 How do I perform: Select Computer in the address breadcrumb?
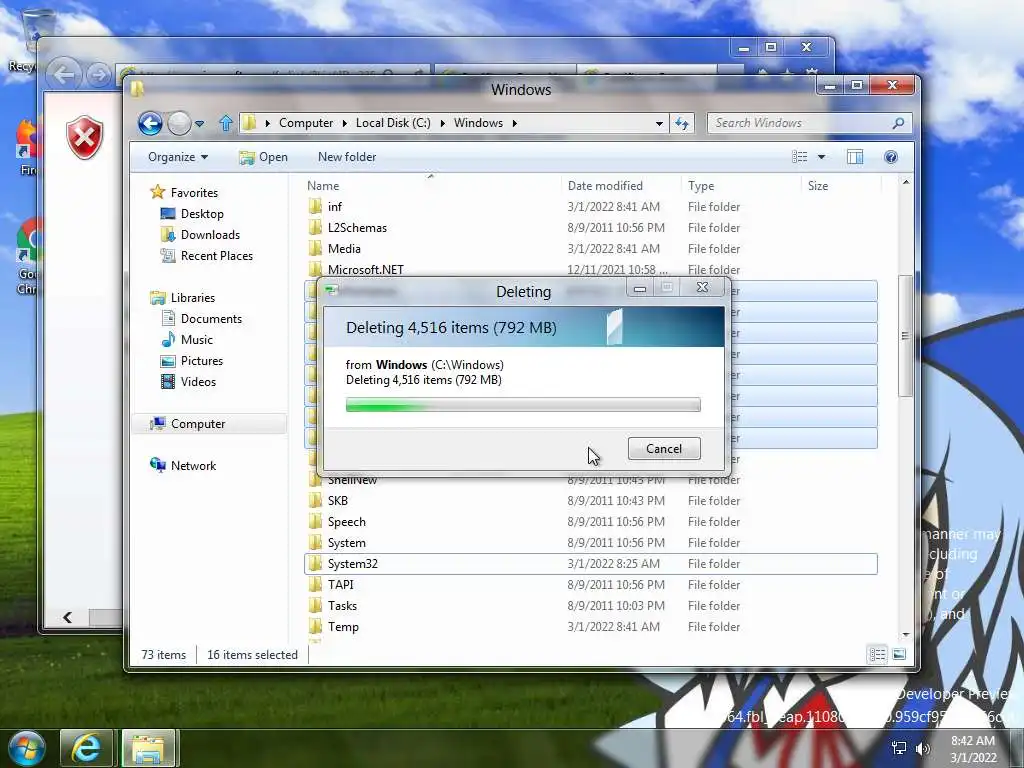(x=306, y=123)
